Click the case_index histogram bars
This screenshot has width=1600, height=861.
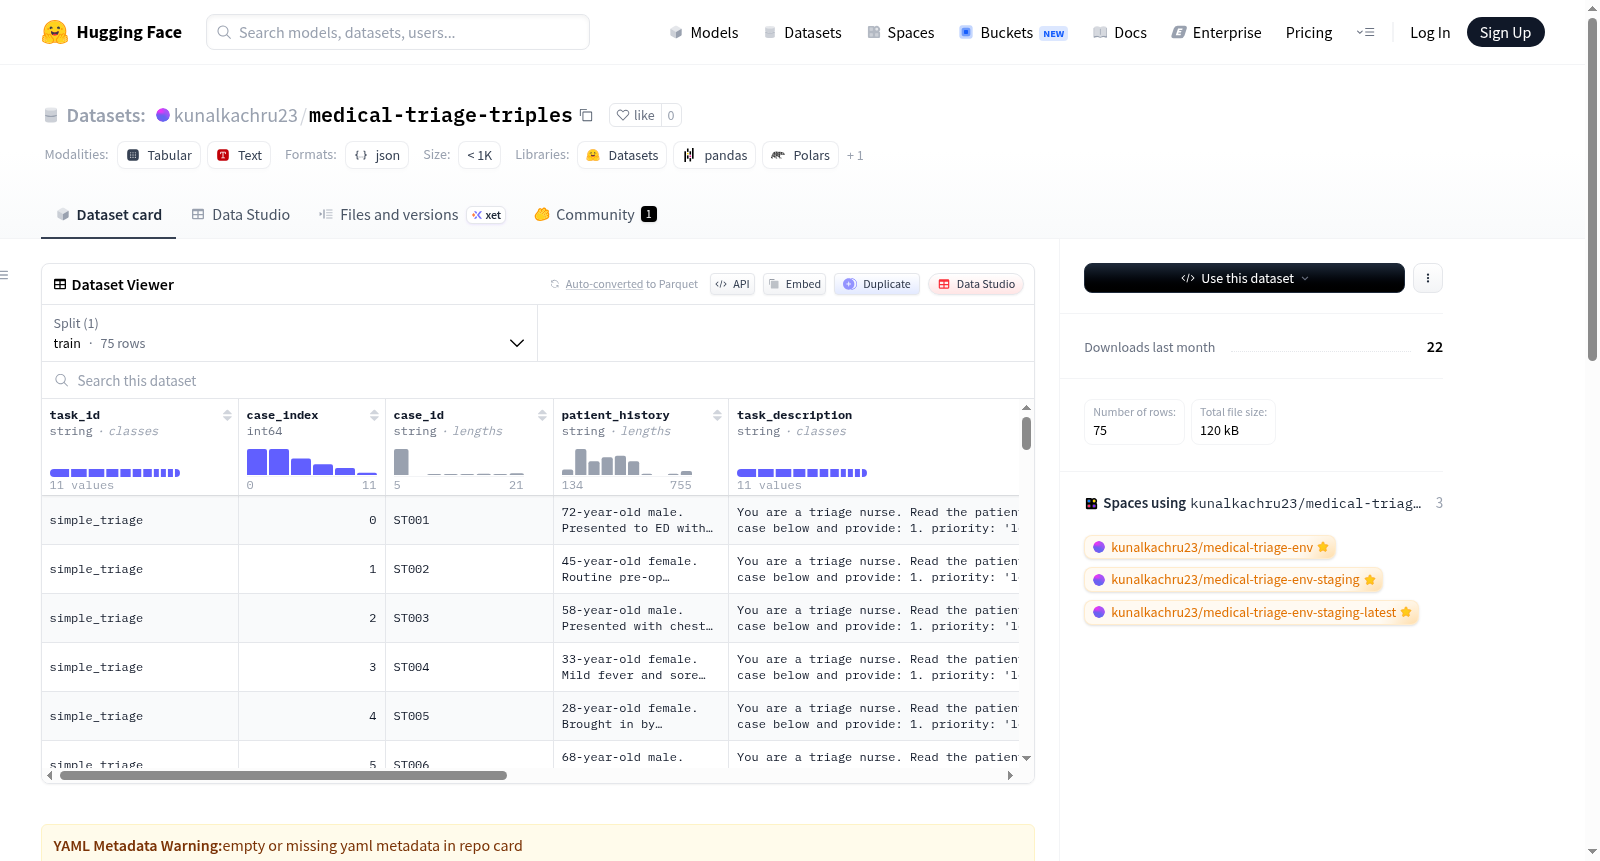click(312, 462)
